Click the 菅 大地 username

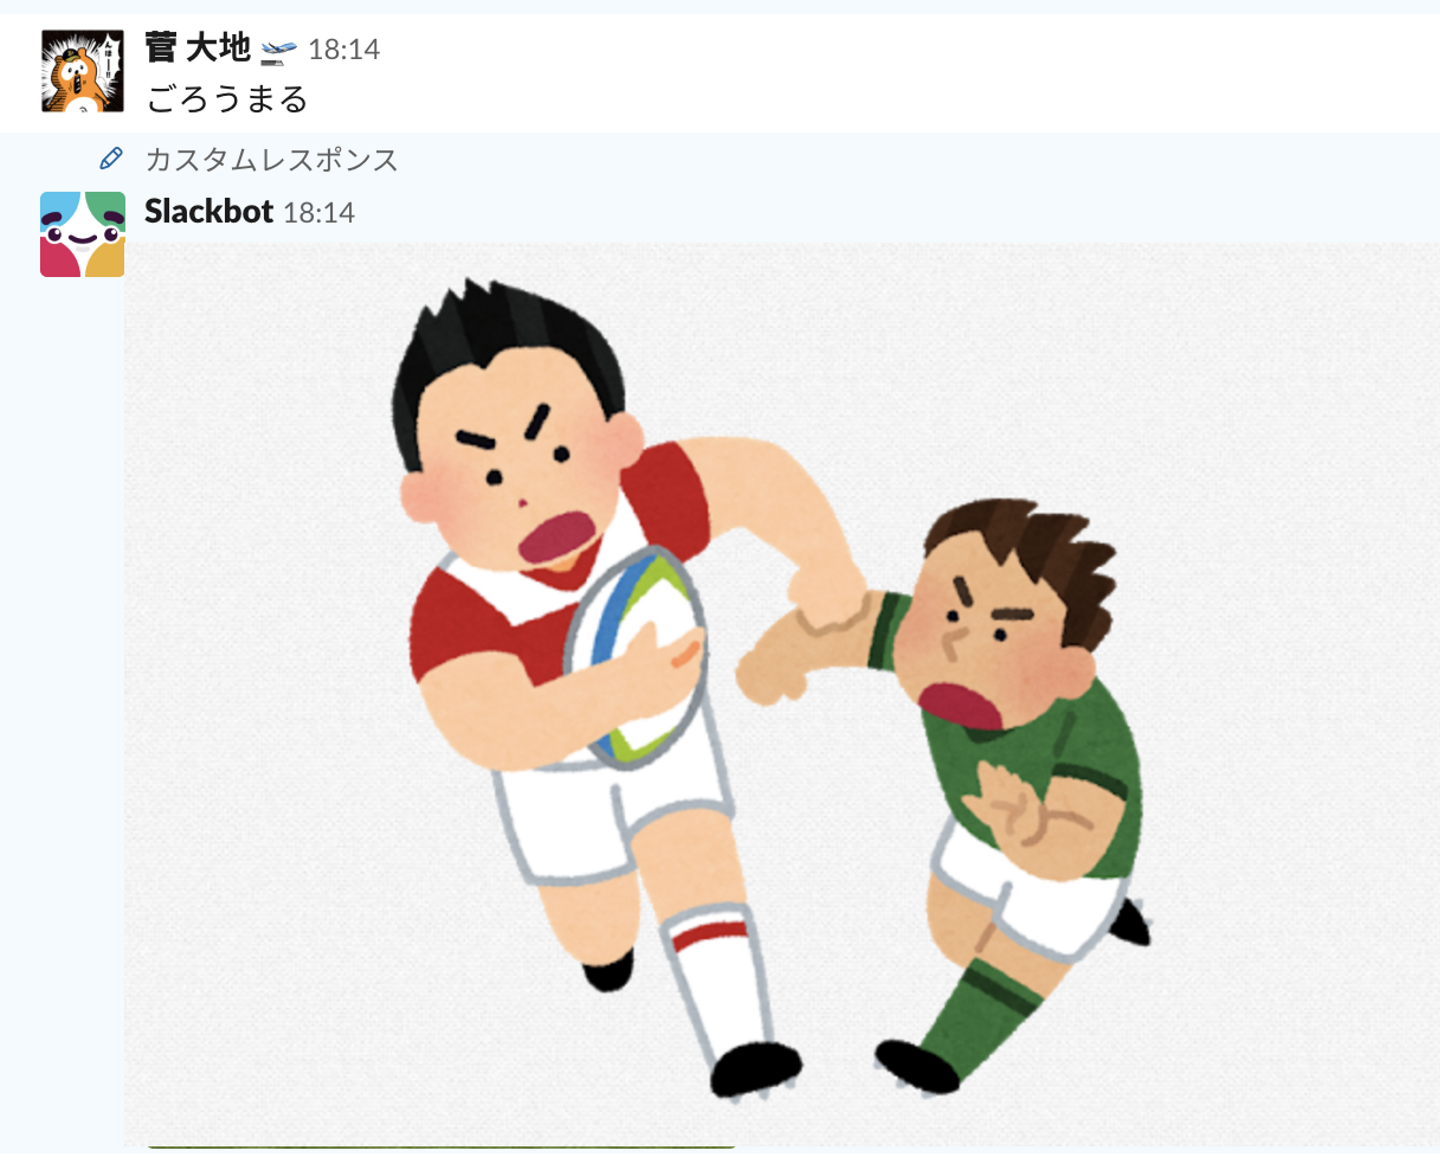click(x=198, y=47)
